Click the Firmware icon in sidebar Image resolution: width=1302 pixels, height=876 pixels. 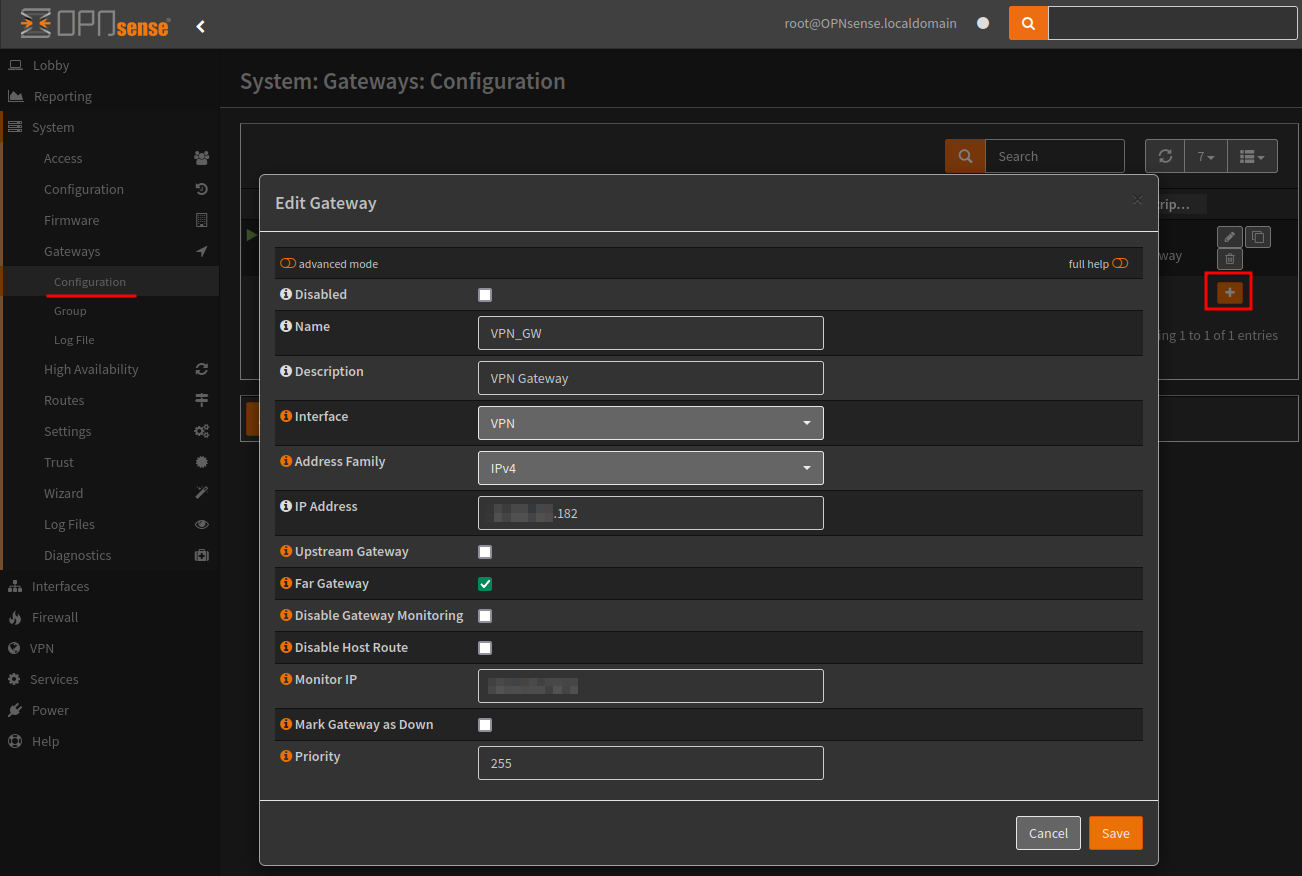[x=201, y=220]
